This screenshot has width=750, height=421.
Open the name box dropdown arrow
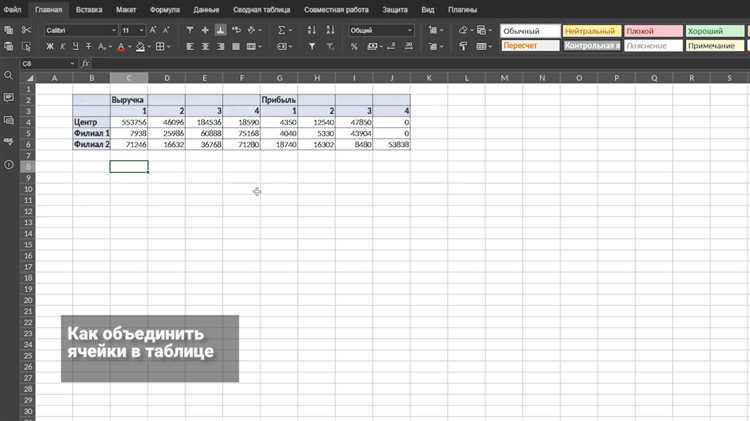[72, 63]
